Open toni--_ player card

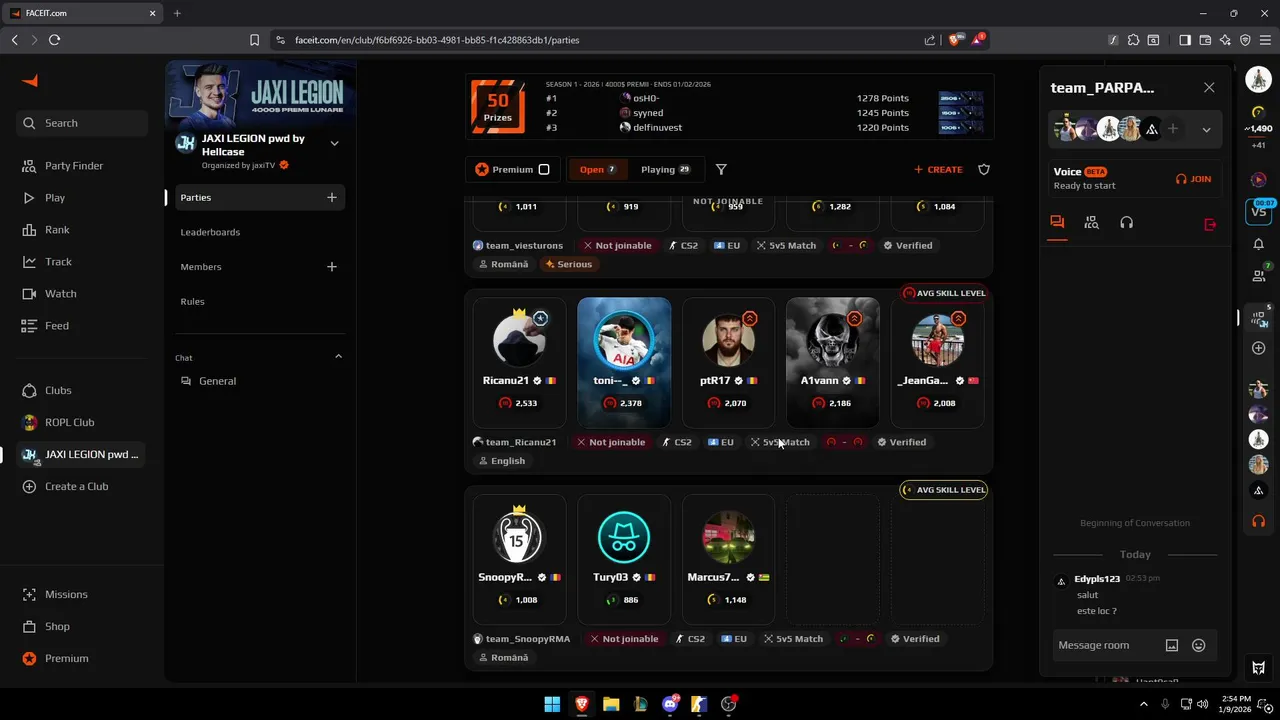pyautogui.click(x=624, y=362)
